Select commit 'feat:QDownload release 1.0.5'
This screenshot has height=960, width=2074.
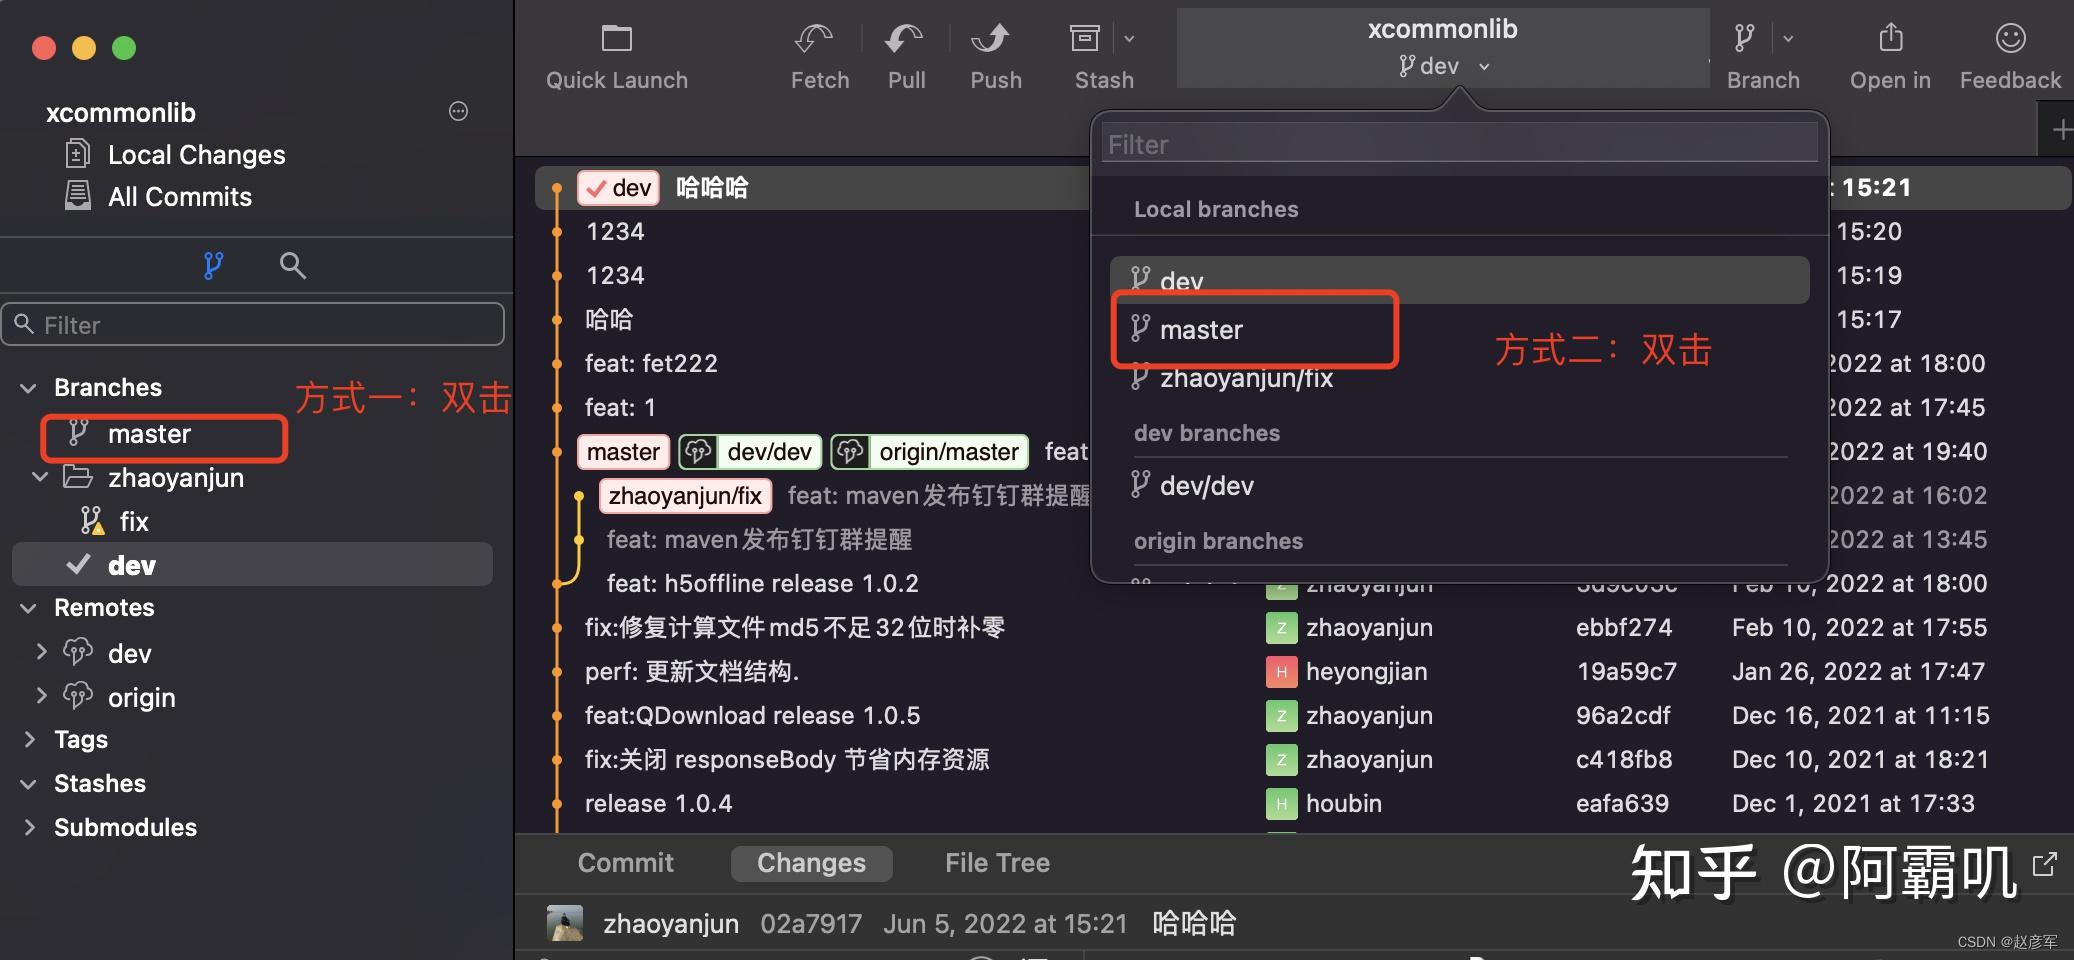[752, 715]
